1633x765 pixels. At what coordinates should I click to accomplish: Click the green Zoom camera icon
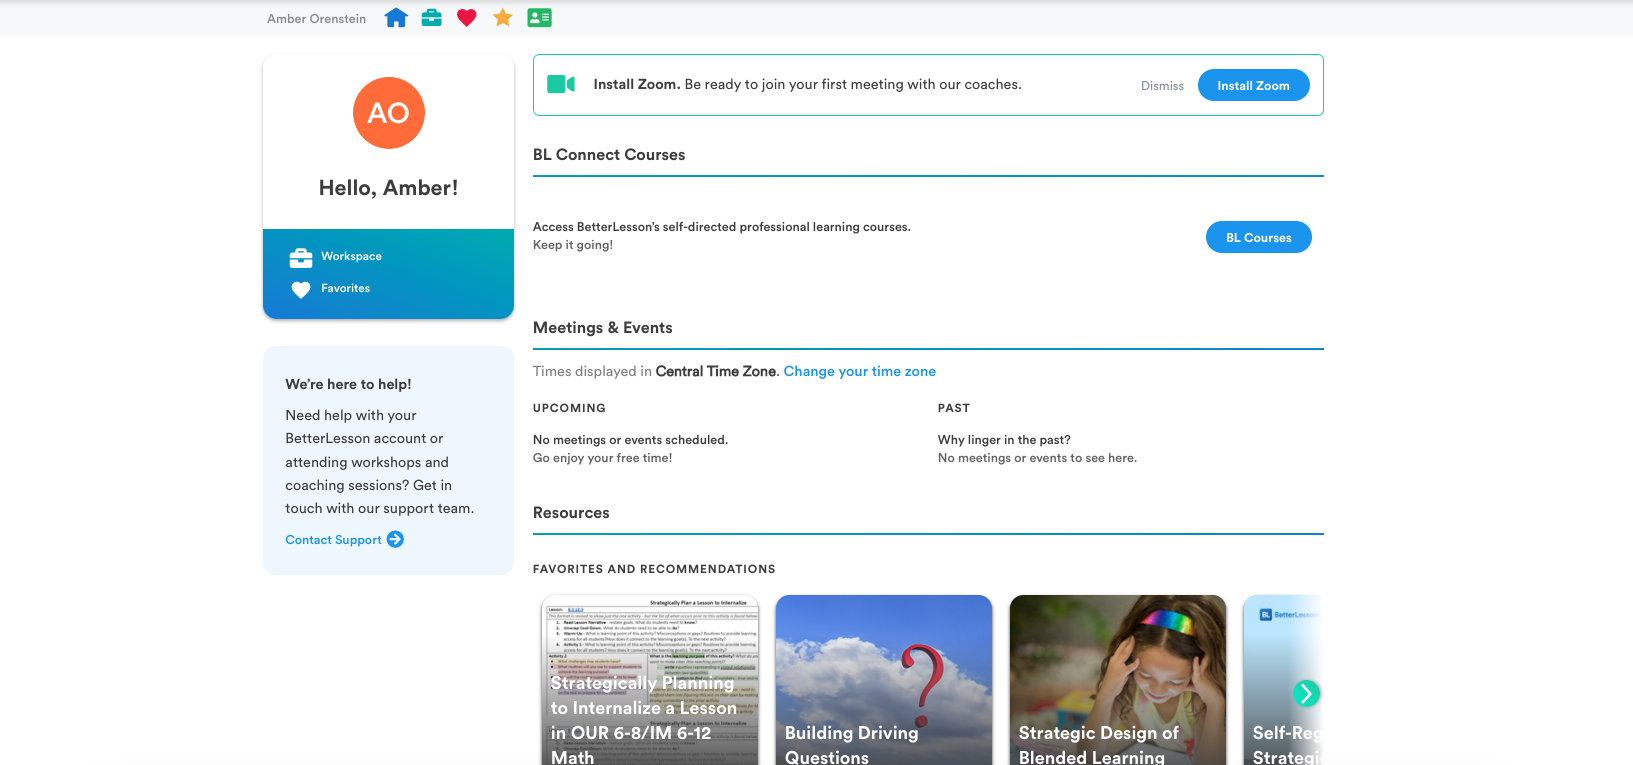click(561, 84)
